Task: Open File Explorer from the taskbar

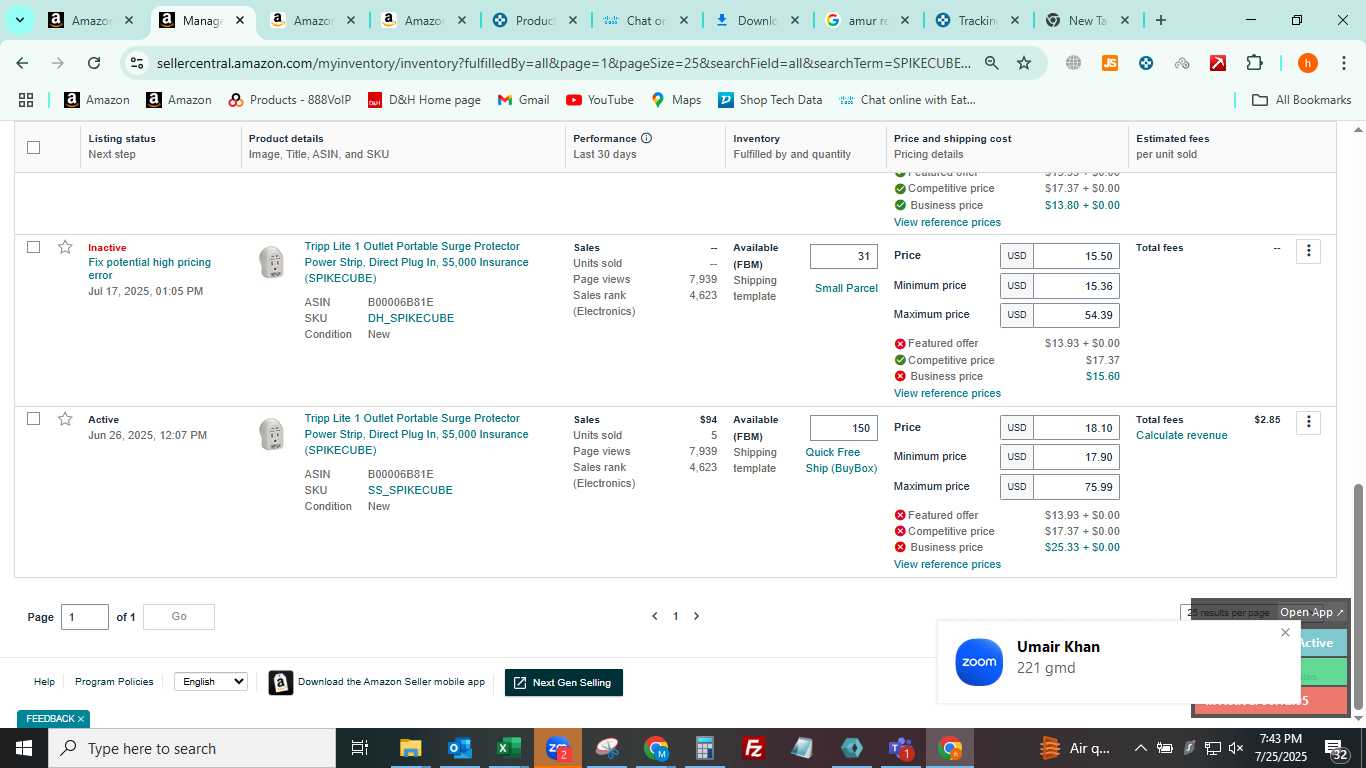Action: pyautogui.click(x=410, y=748)
